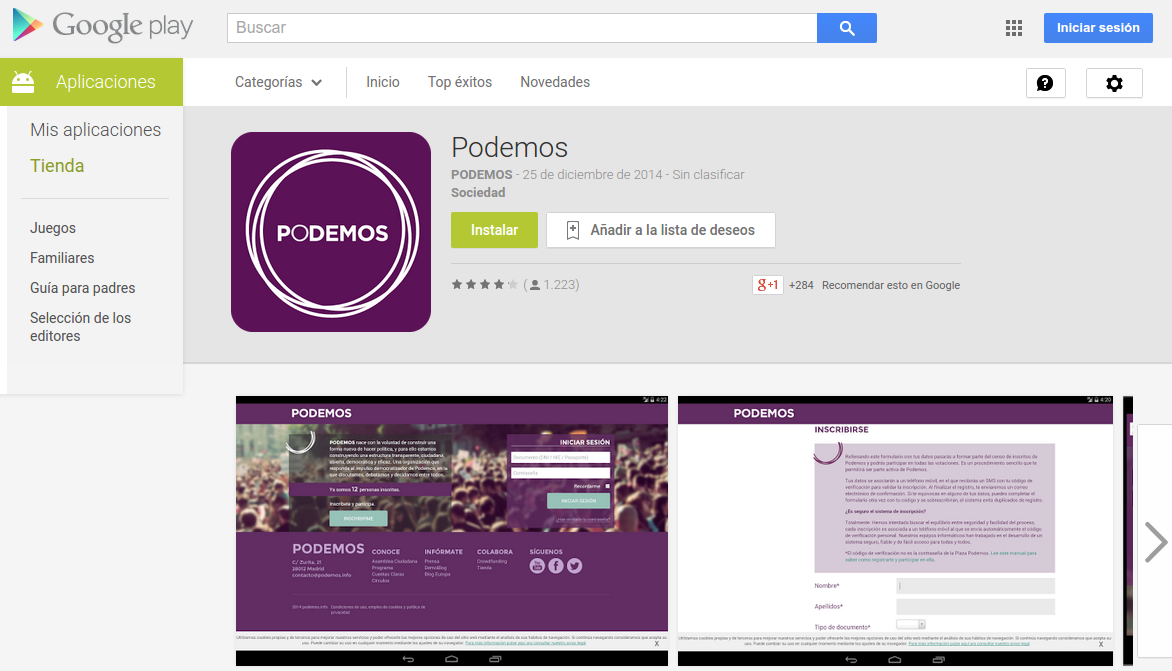Select Tienda in the sidebar
This screenshot has width=1172, height=671.
click(x=57, y=166)
